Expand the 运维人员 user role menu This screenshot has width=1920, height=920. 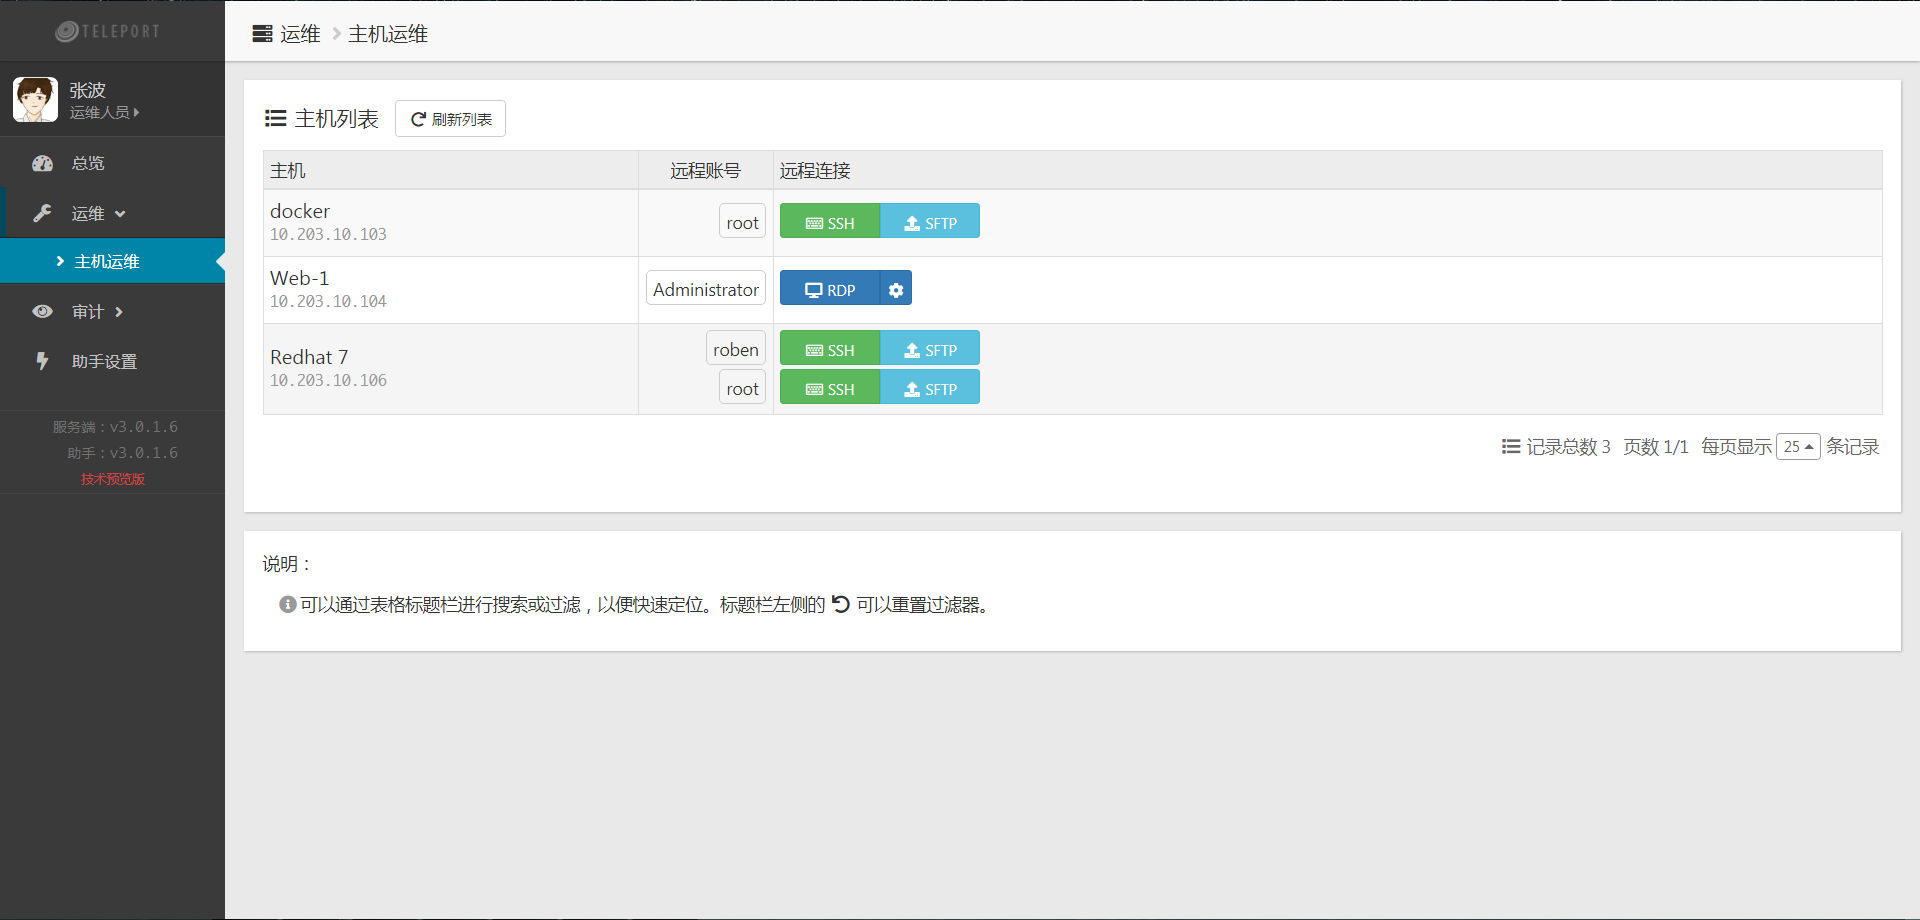pos(104,113)
